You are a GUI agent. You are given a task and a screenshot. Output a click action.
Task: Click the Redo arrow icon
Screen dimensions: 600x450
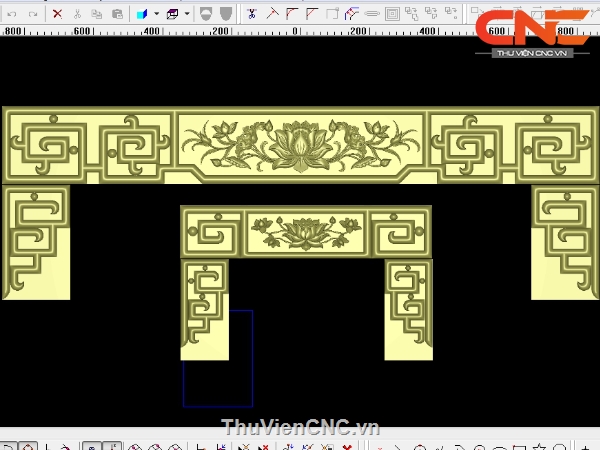pos(32,14)
